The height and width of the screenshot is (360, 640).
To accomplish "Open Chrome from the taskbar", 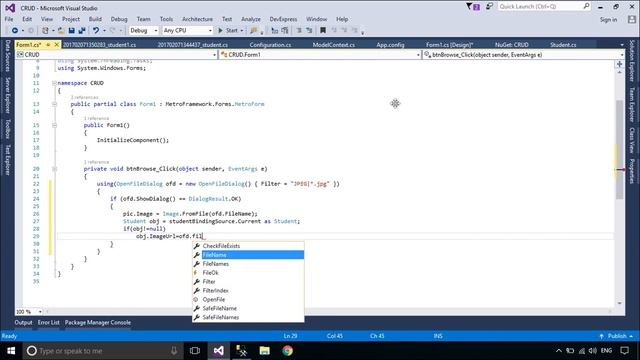I will [287, 351].
